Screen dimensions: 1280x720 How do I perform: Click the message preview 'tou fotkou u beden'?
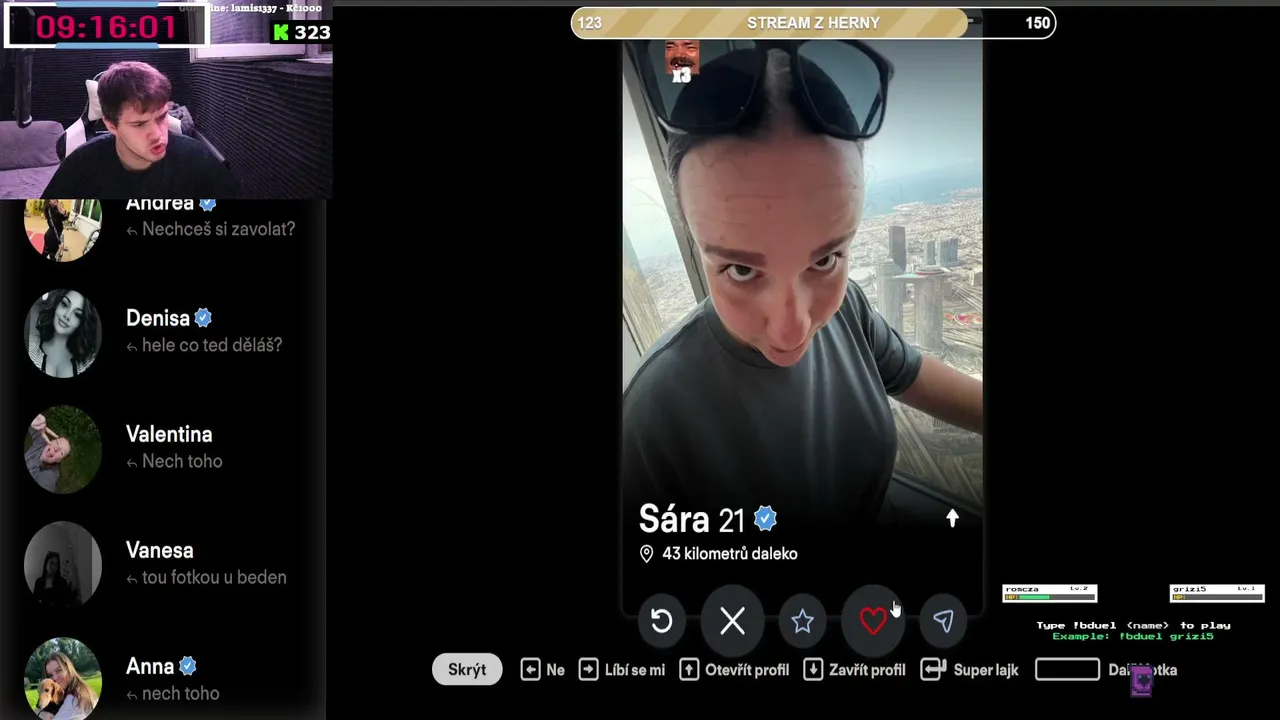[214, 577]
